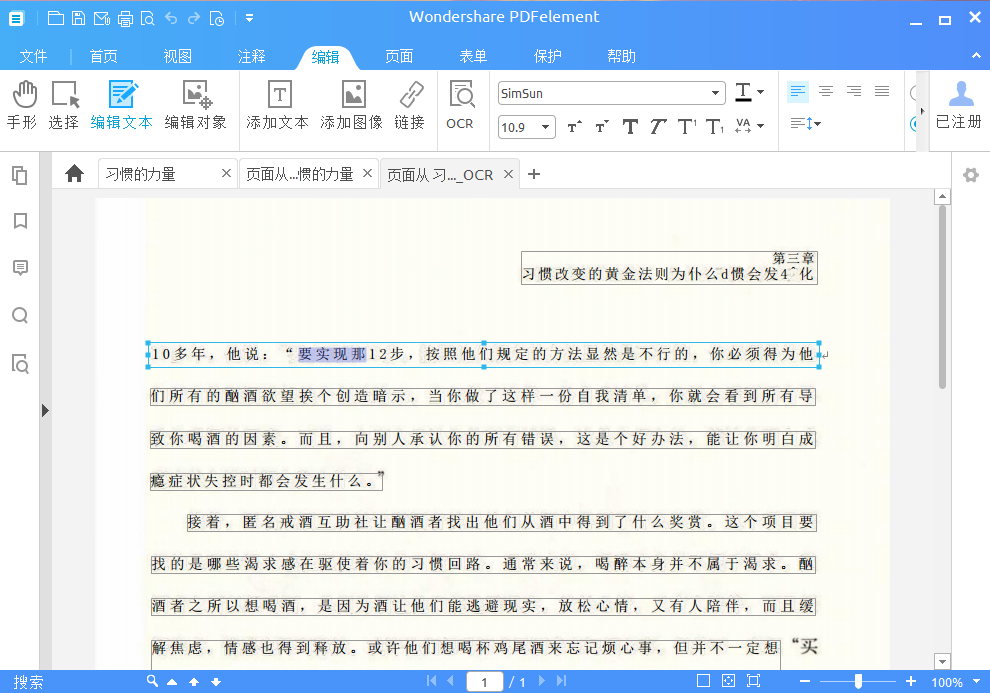Viewport: 990px width, 693px height.
Task: Zoom in with plus button
Action: point(910,681)
